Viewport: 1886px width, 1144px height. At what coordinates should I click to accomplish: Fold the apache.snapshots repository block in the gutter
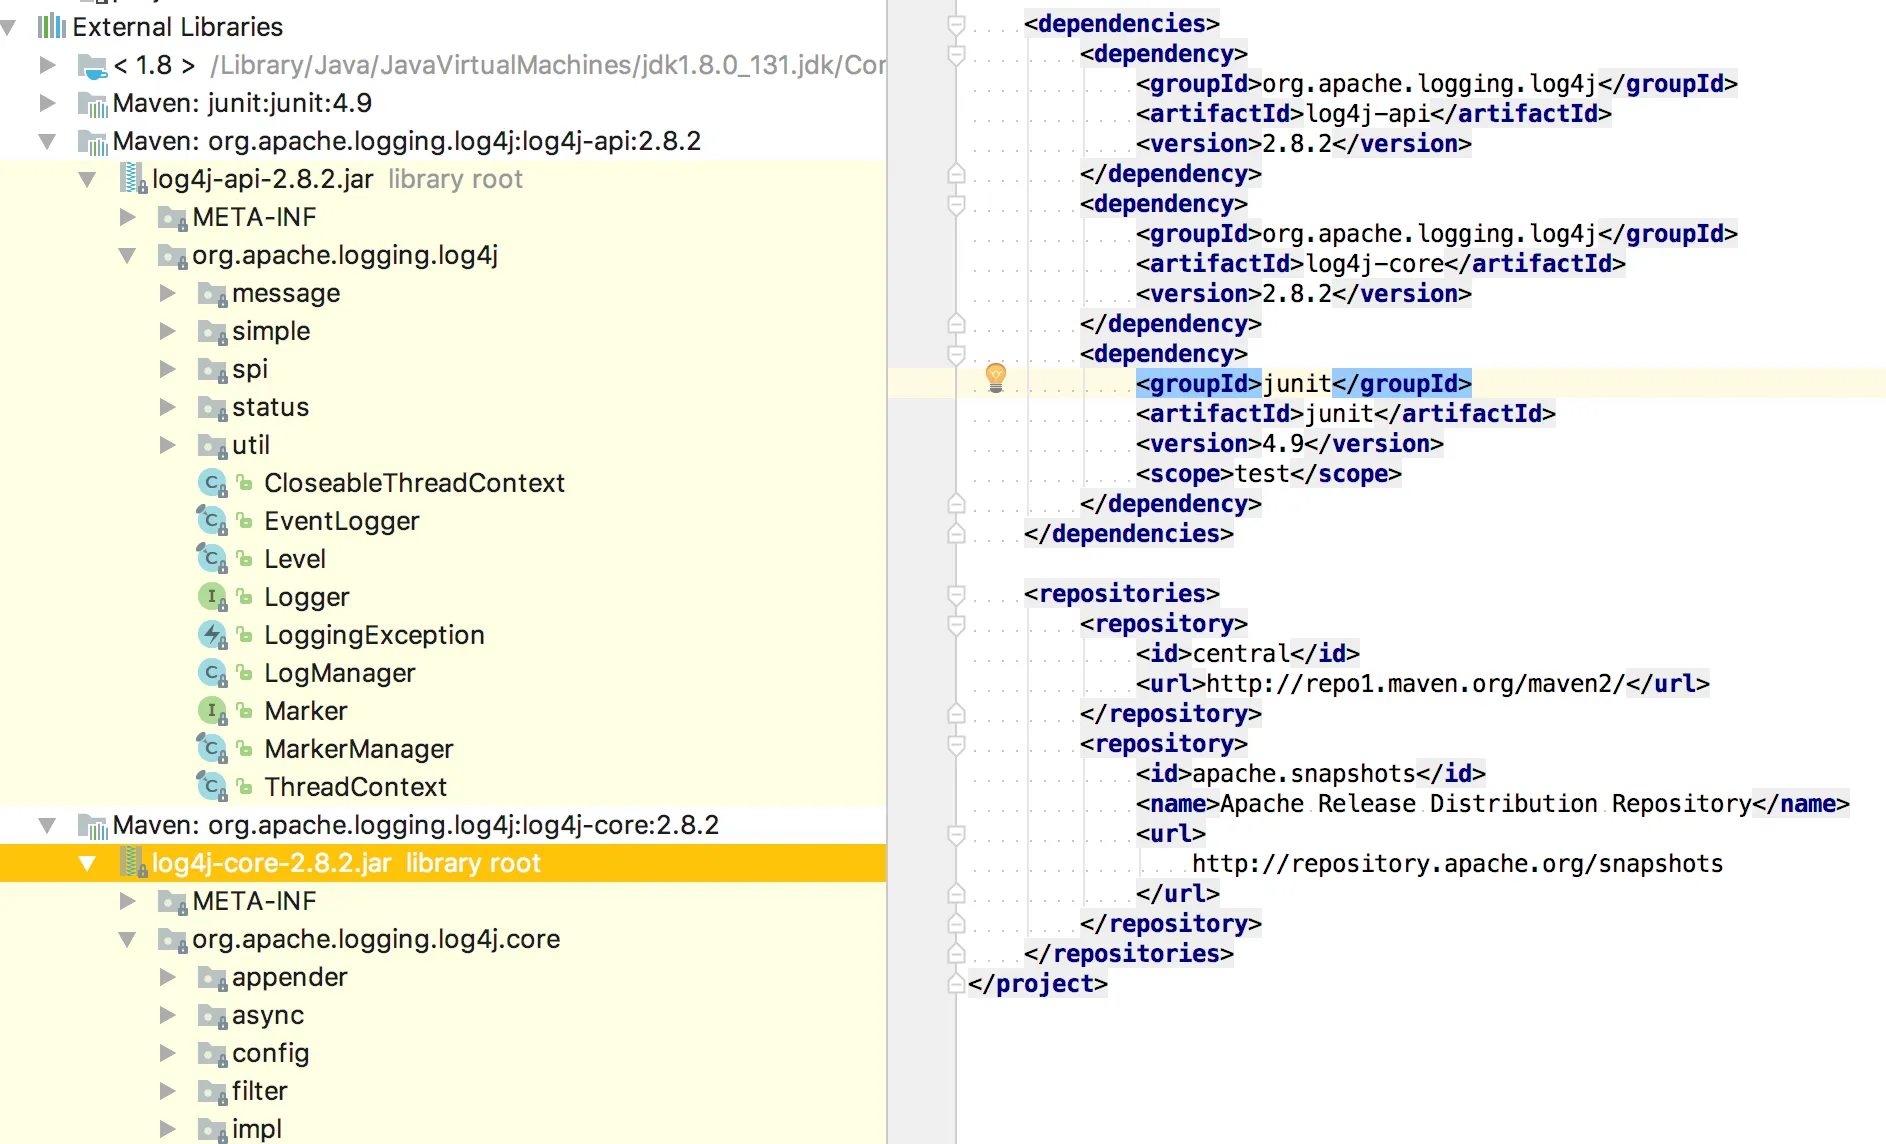coord(956,745)
